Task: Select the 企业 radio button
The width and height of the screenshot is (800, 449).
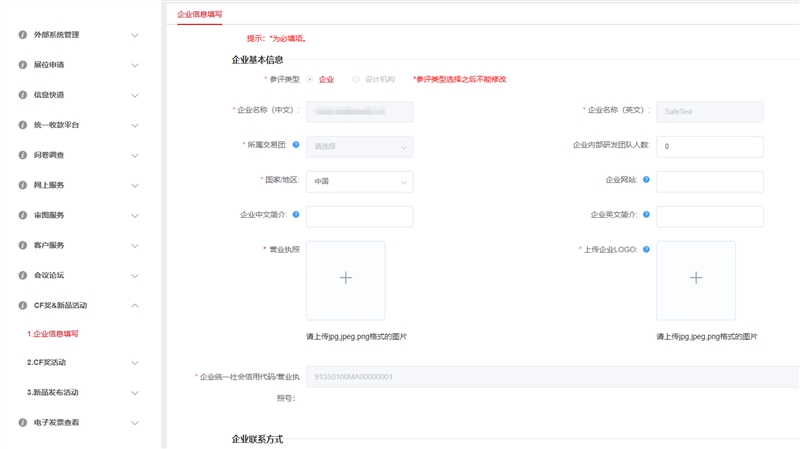Action: click(x=310, y=79)
